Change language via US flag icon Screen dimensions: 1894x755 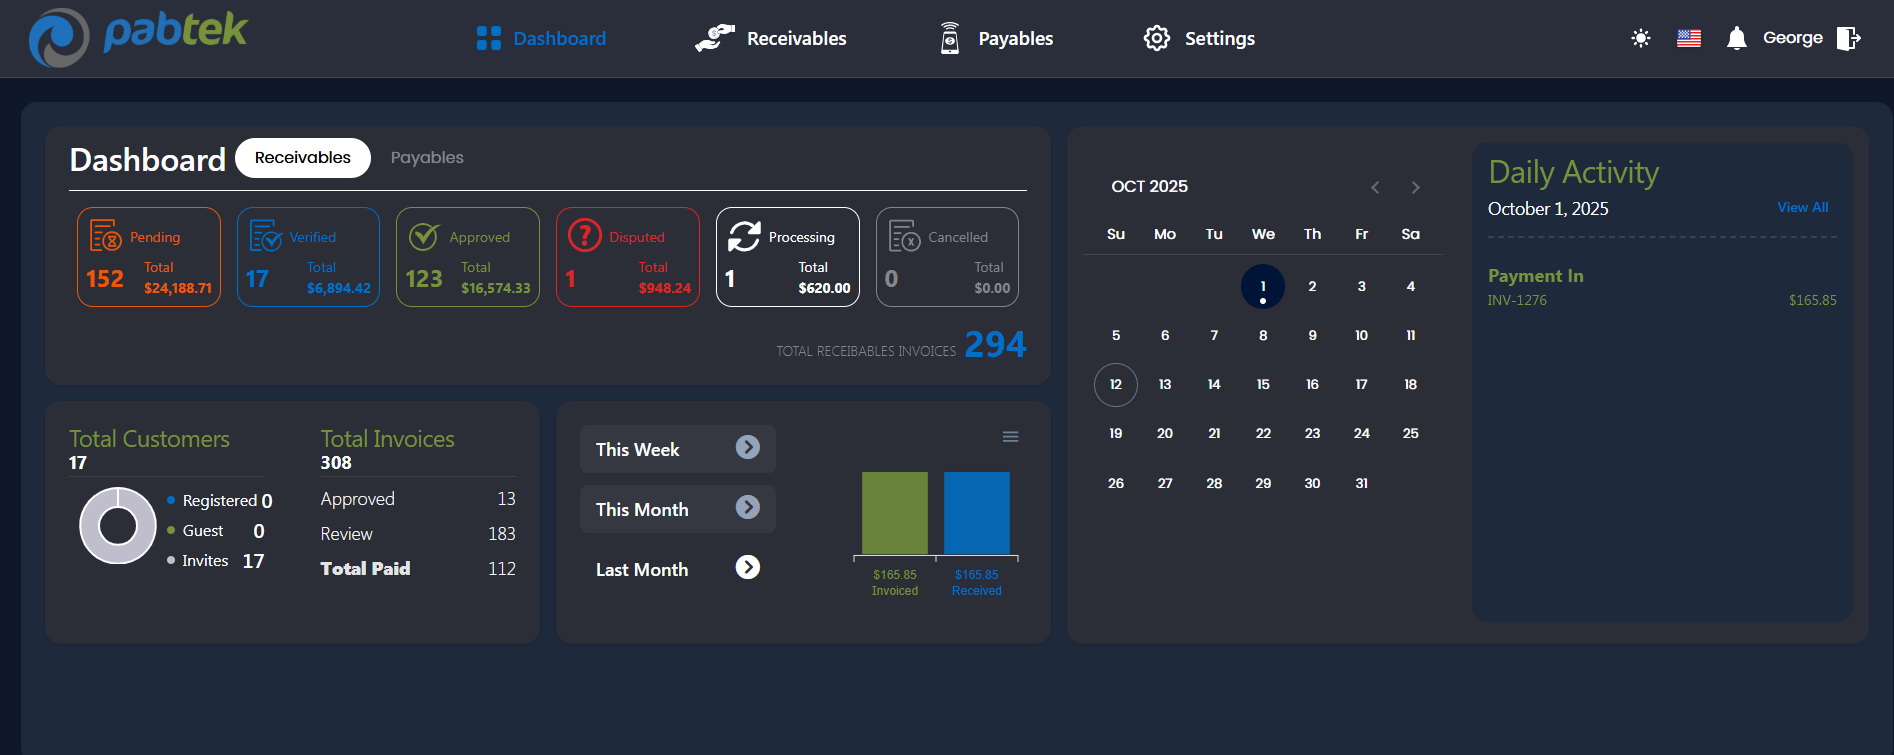tap(1689, 38)
